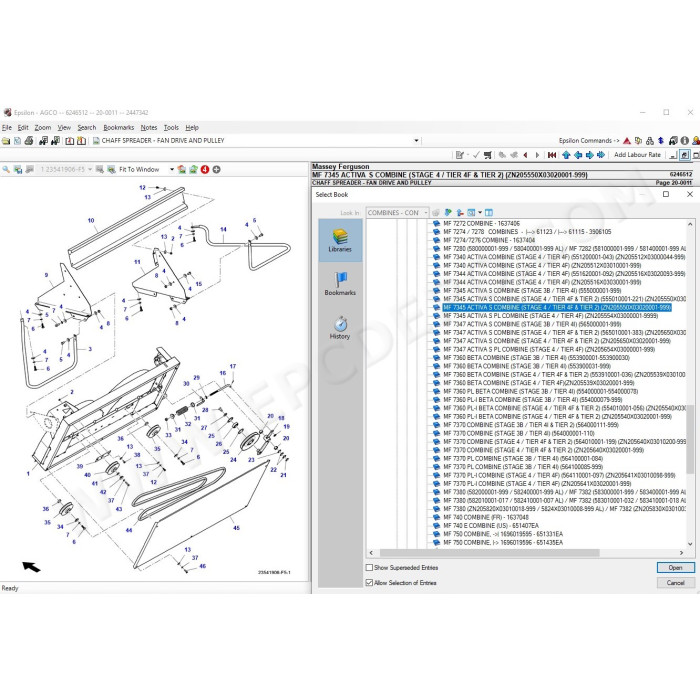Open the Notes menu
The width and height of the screenshot is (700, 700).
[149, 128]
